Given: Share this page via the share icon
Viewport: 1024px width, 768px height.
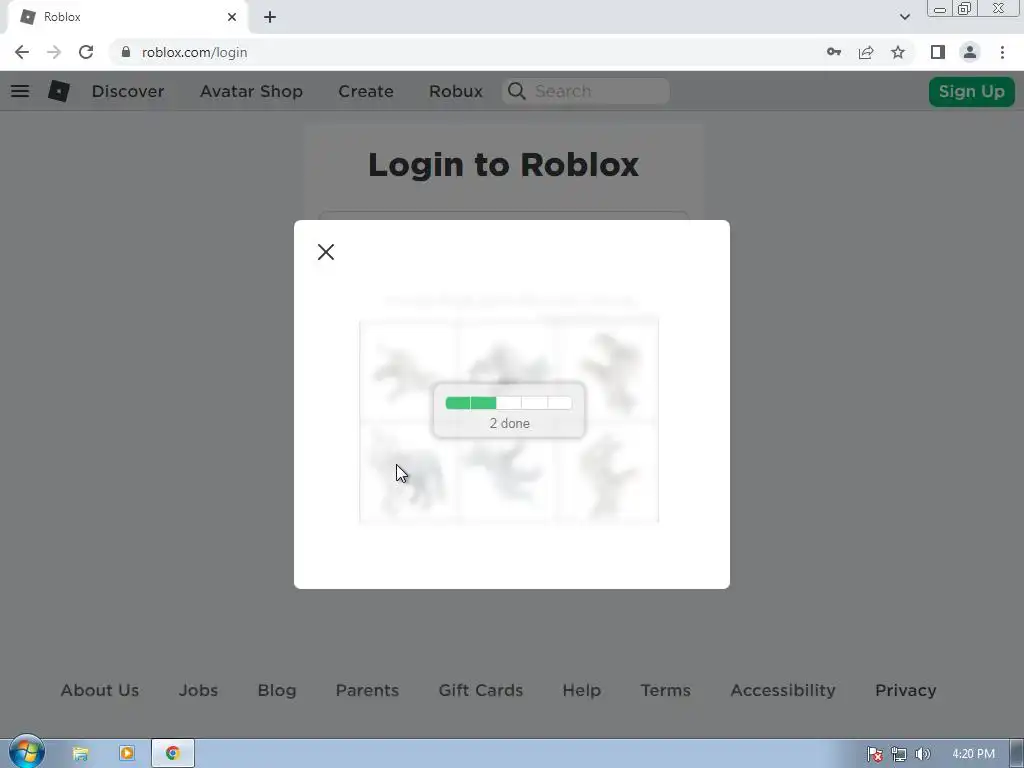Looking at the screenshot, I should 866,52.
